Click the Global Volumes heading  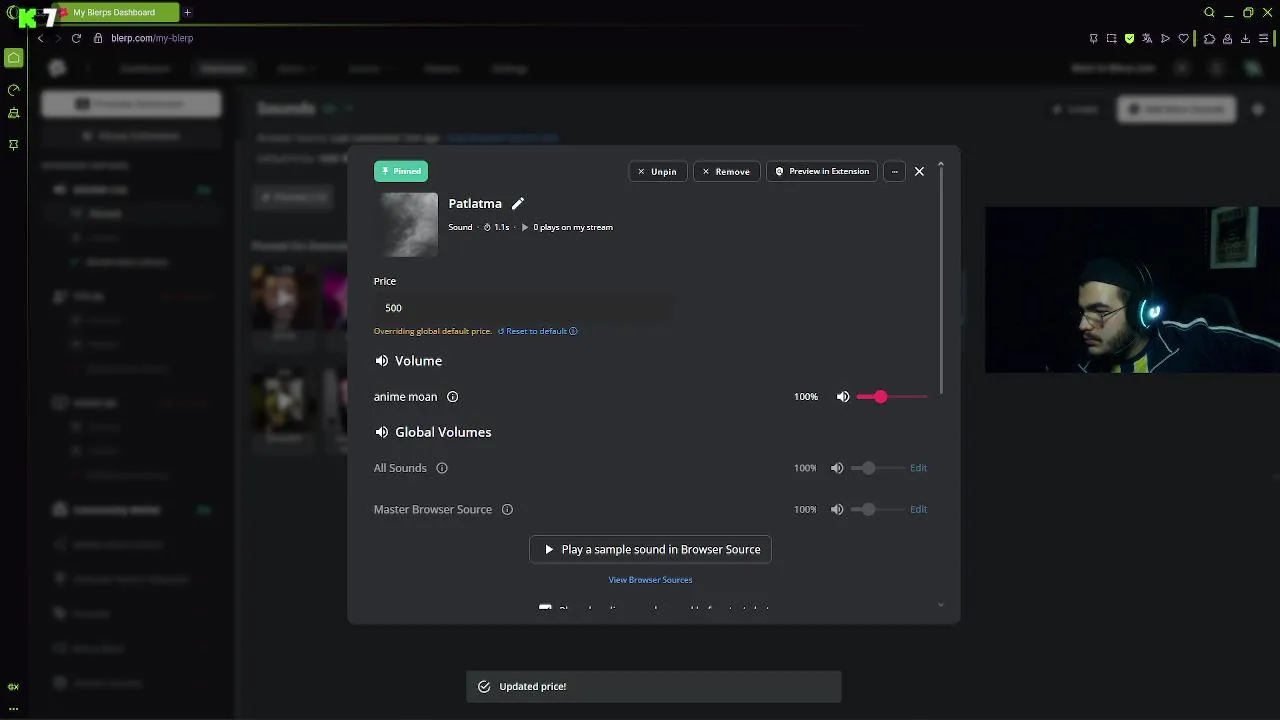[443, 432]
